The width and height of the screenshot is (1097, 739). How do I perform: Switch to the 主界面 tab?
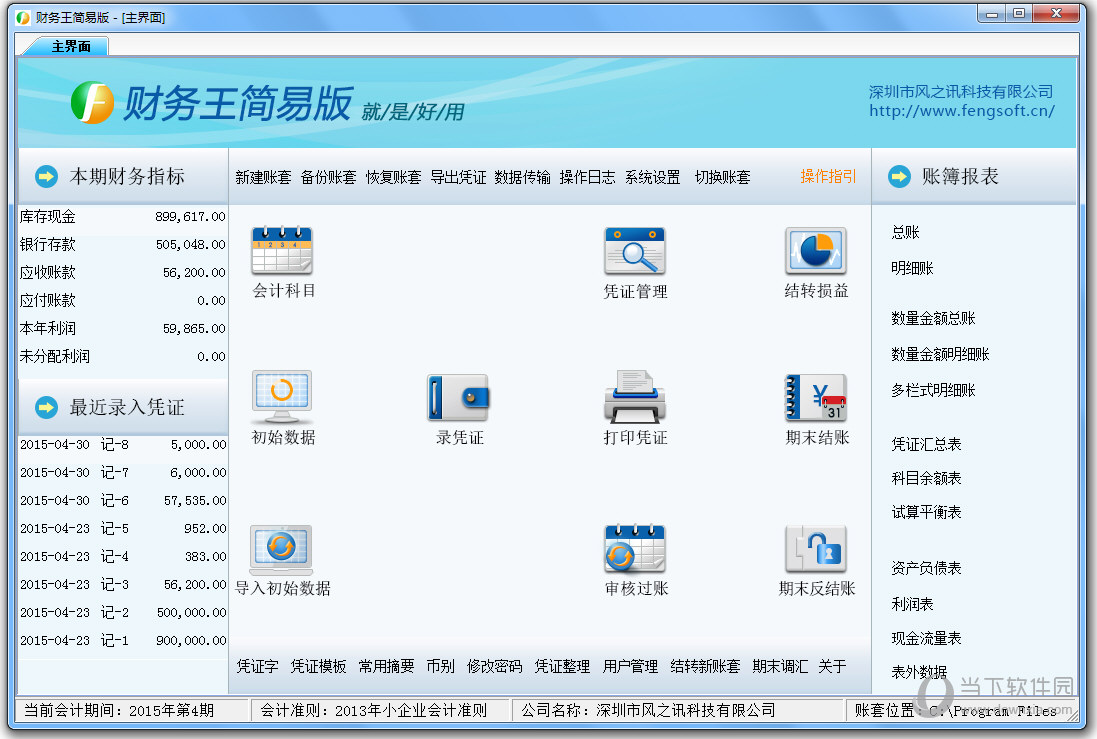pos(70,46)
